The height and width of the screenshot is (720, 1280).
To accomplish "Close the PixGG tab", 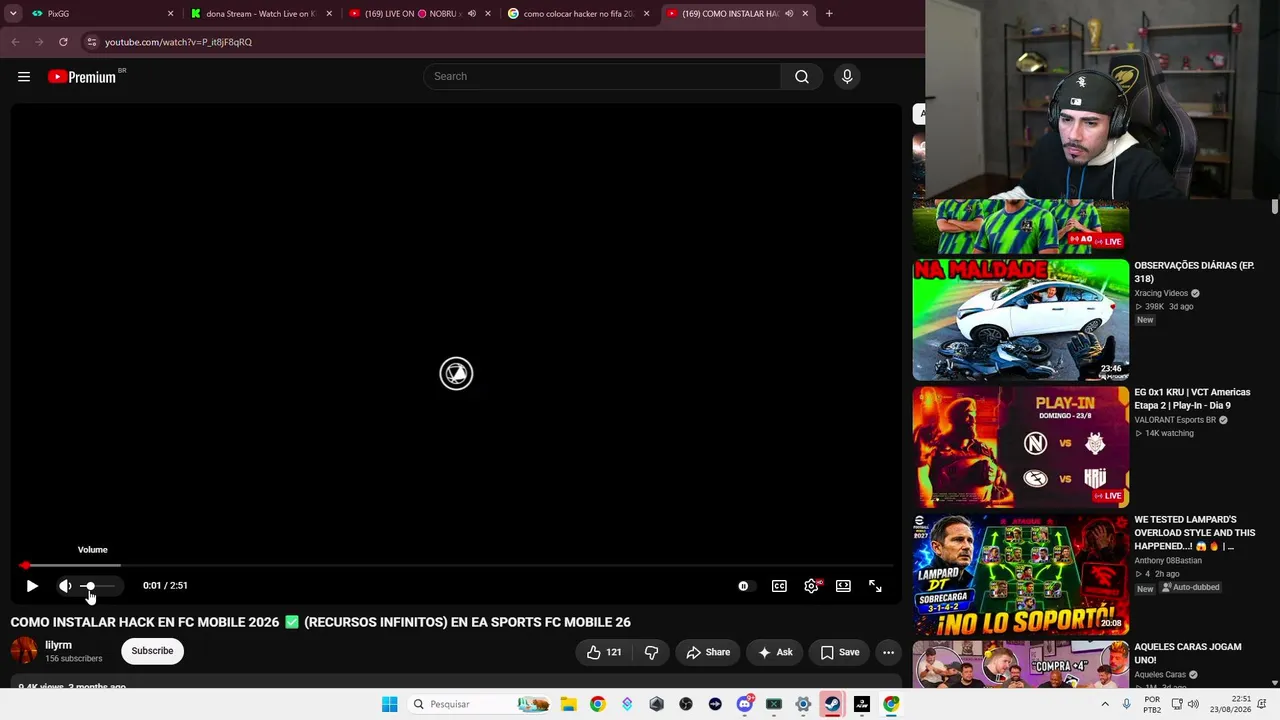I will (170, 14).
